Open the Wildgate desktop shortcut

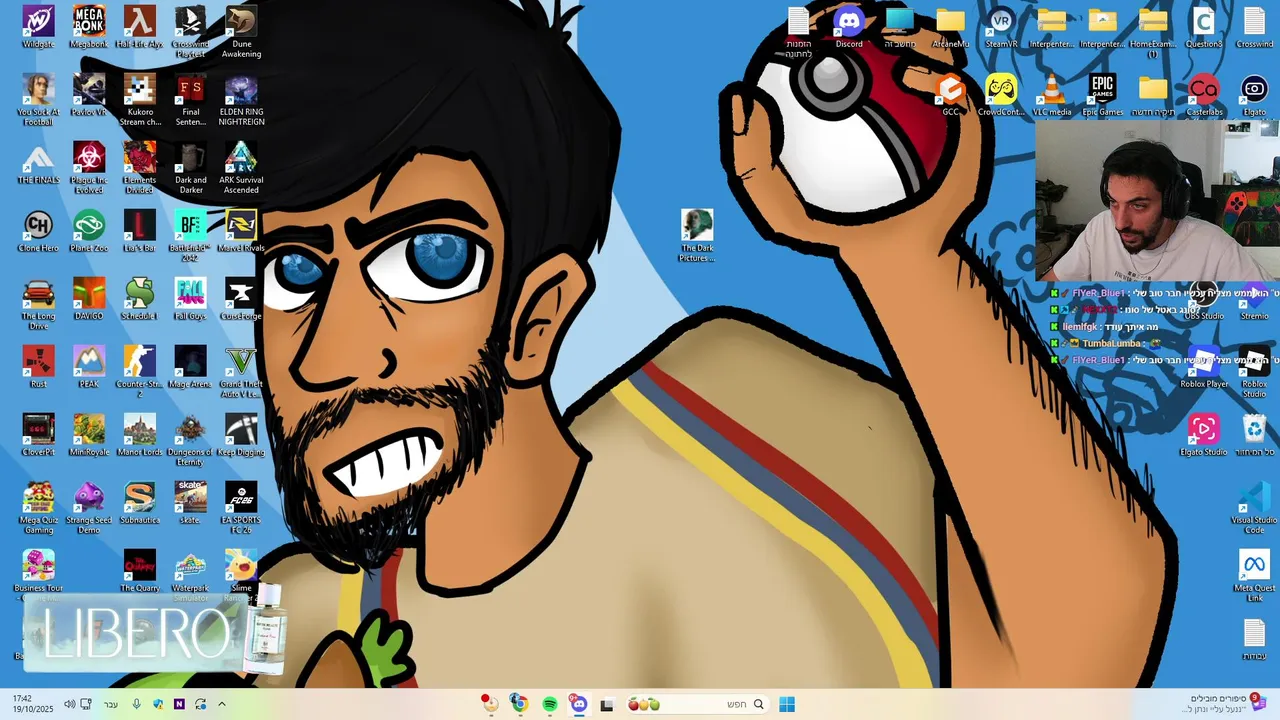click(x=38, y=27)
